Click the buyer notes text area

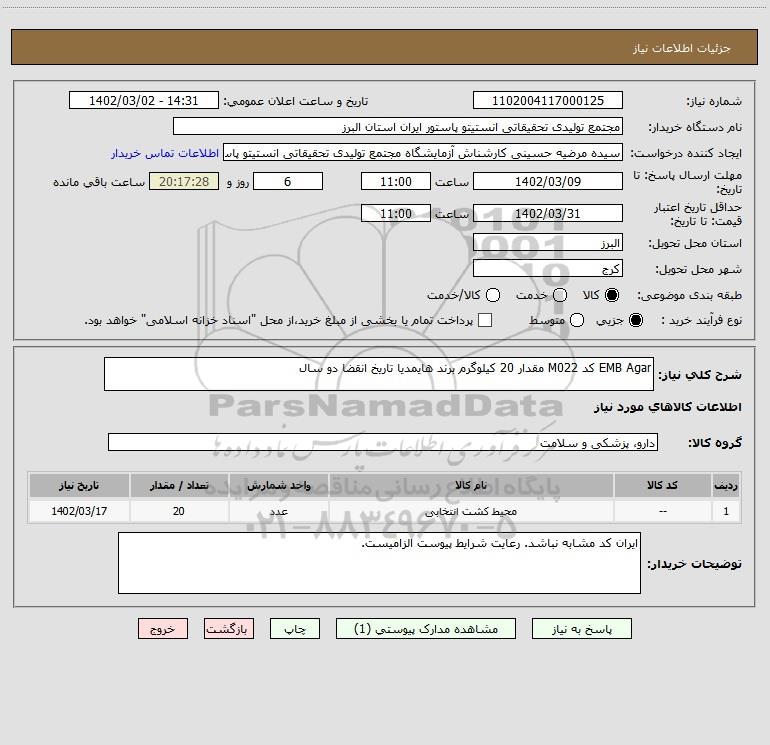pyautogui.click(x=379, y=563)
